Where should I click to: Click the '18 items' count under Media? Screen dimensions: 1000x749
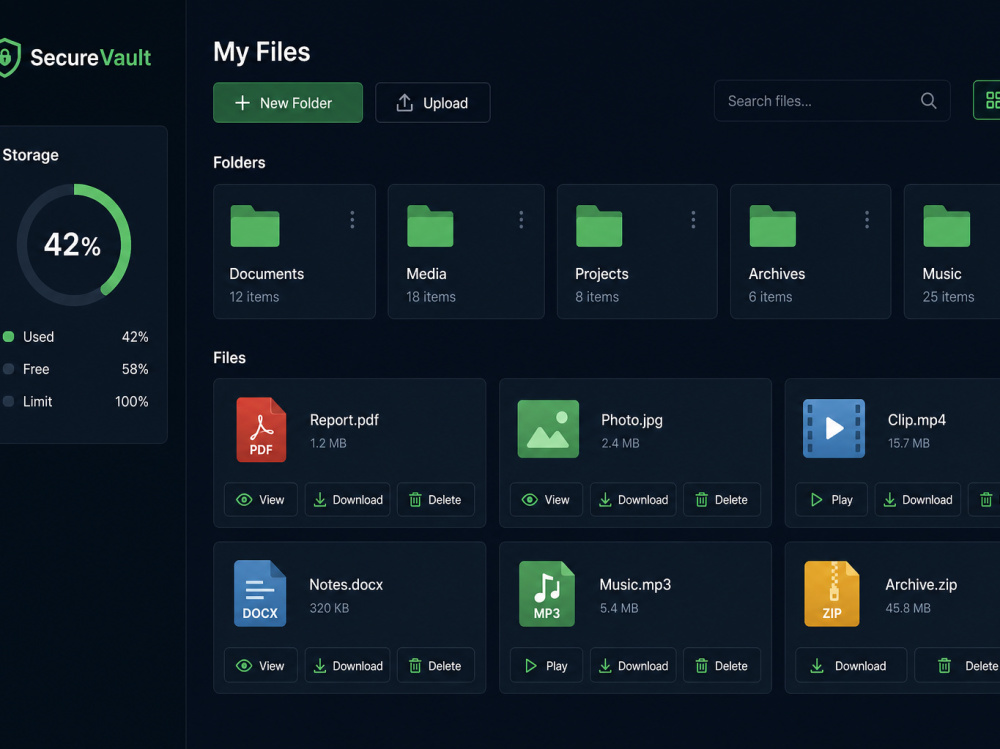(431, 297)
